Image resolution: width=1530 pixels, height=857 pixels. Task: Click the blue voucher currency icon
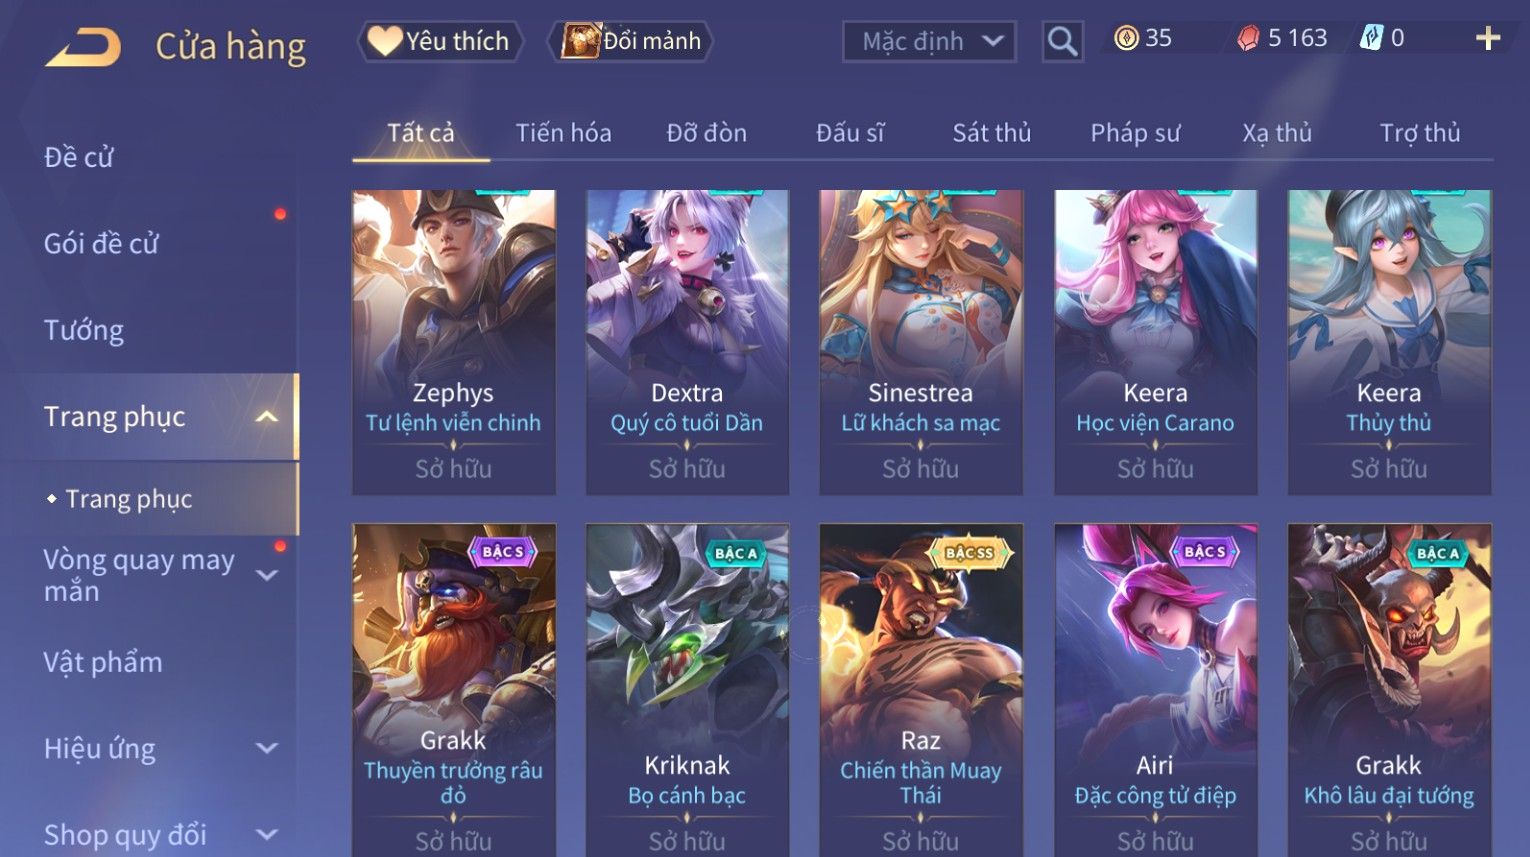(1371, 38)
